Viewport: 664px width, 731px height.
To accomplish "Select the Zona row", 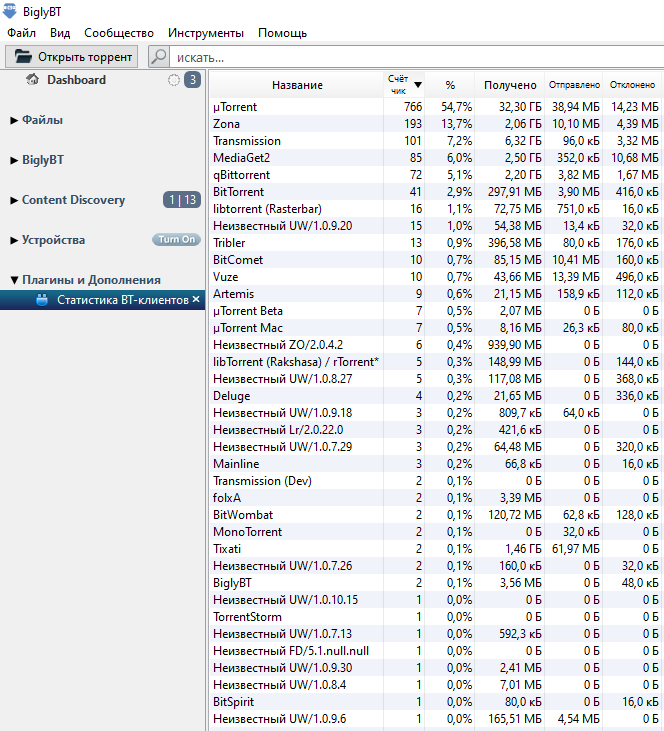I will coord(436,124).
